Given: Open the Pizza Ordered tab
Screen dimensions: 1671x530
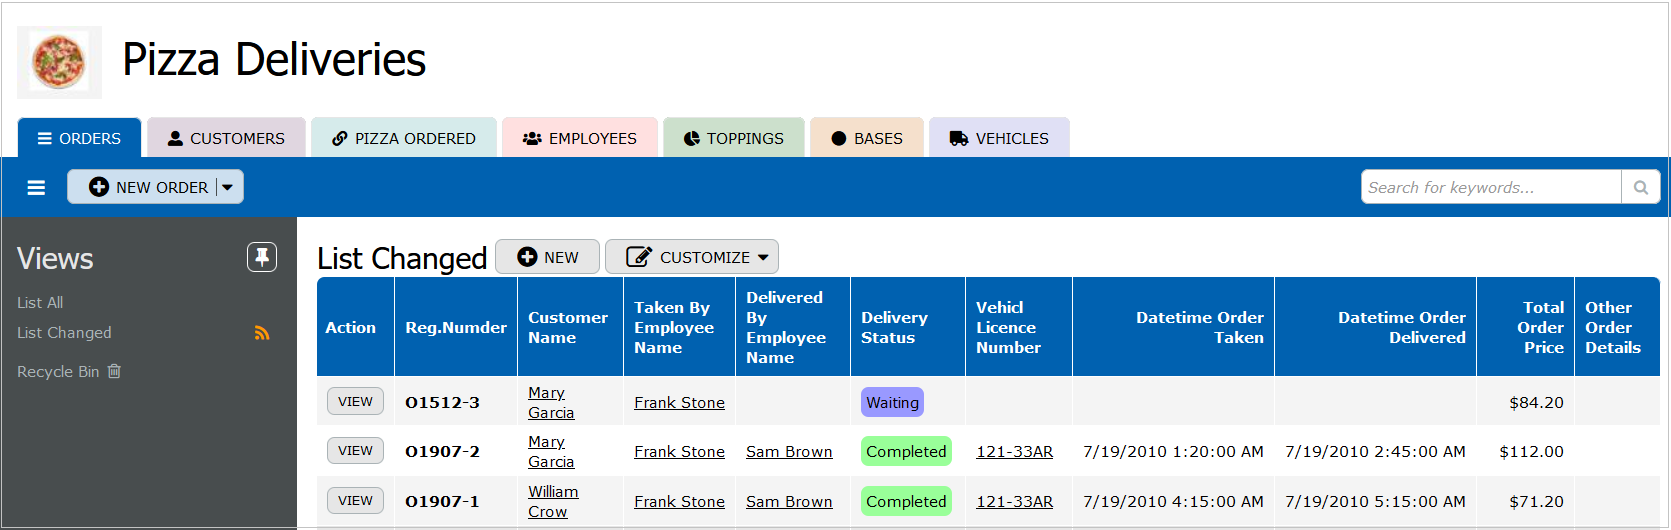Looking at the screenshot, I should (404, 138).
